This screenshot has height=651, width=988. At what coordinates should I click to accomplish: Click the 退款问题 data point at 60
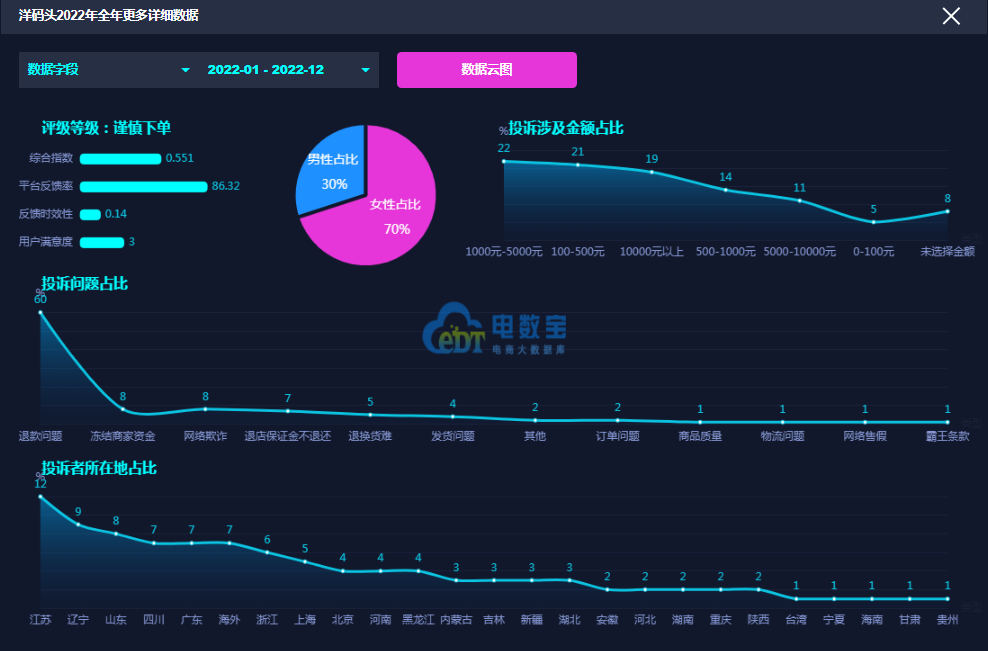pos(41,313)
